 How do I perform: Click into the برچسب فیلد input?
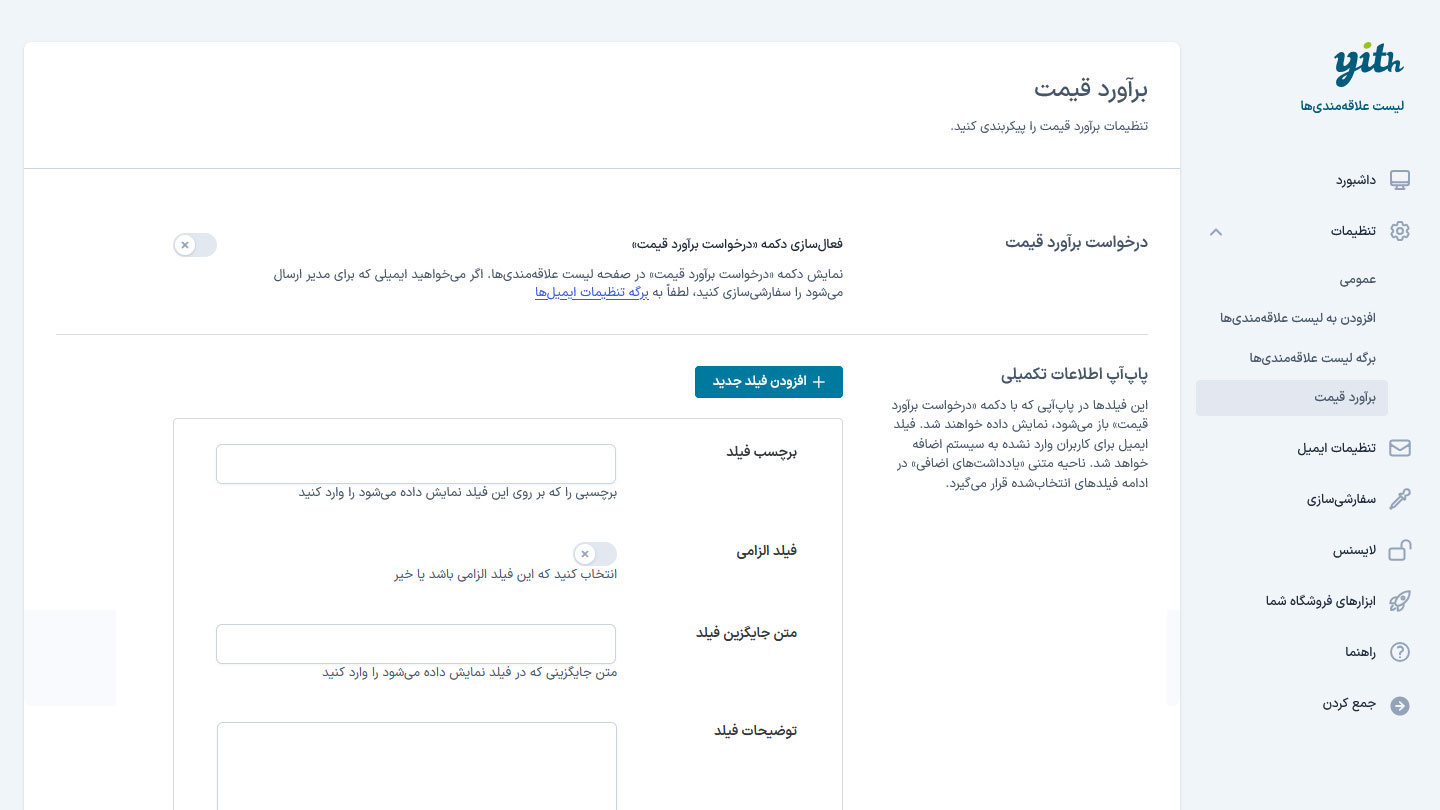[x=416, y=464]
